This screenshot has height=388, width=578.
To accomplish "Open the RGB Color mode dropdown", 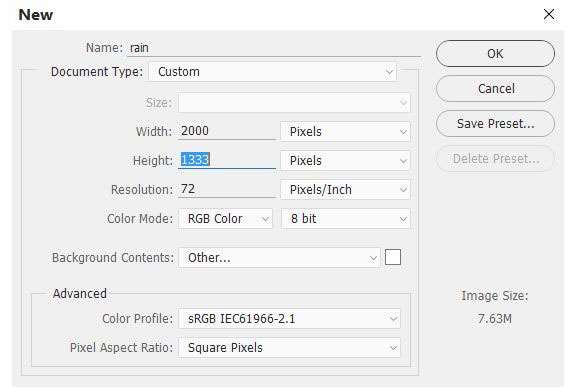I will pos(226,219).
